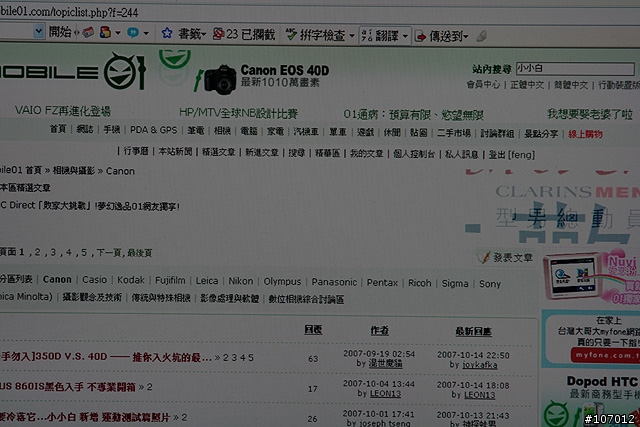Click 下一頁 next page link
The height and width of the screenshot is (427, 640).
pyautogui.click(x=109, y=253)
